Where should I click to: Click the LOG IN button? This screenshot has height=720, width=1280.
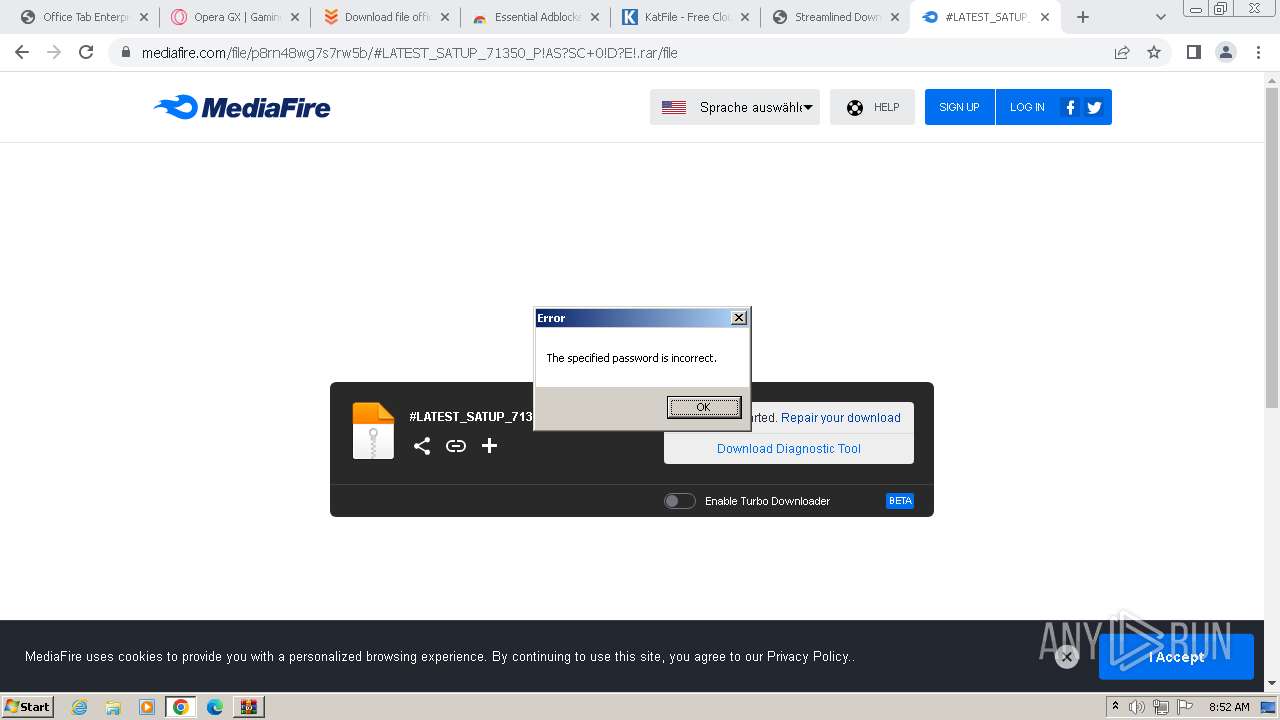[x=1027, y=107]
